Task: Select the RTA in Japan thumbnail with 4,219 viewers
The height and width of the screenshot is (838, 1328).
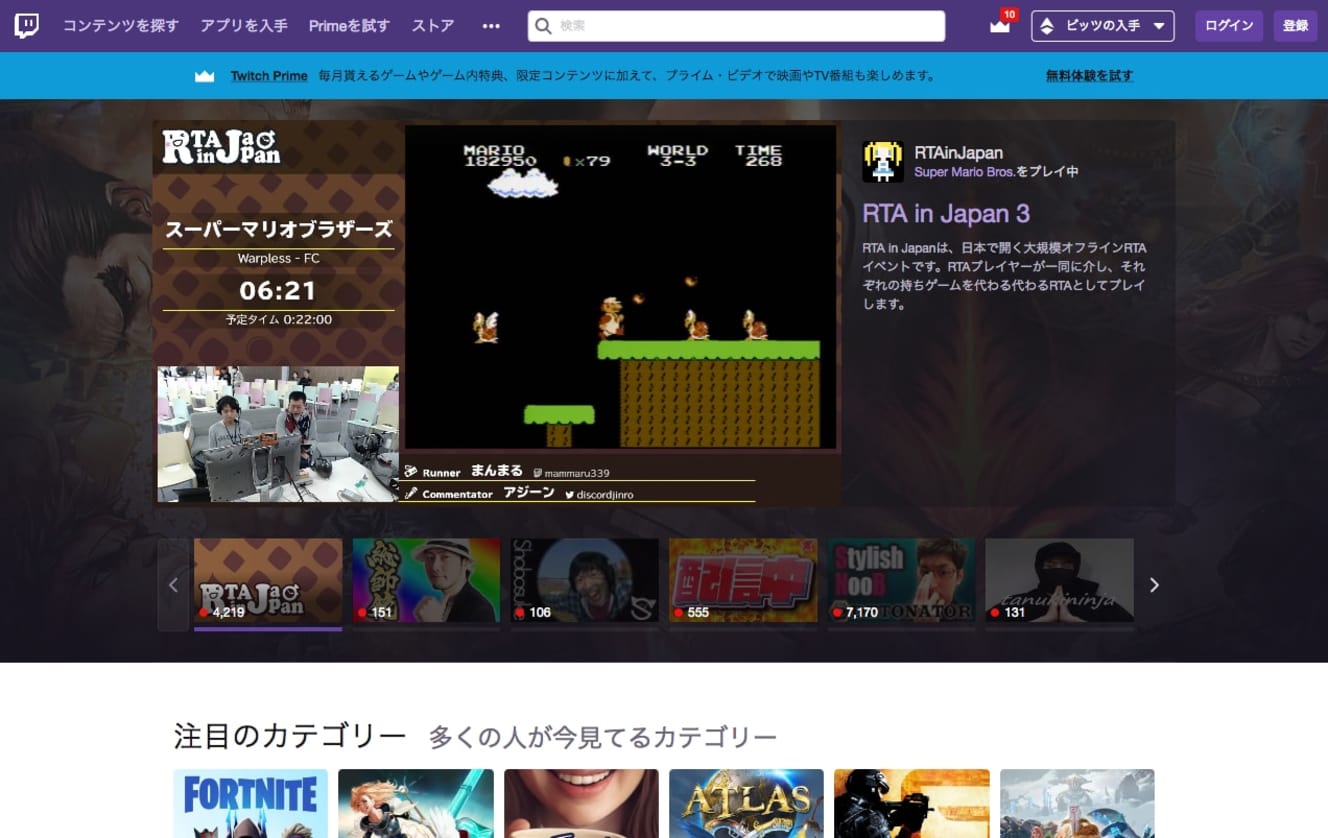Action: pos(268,581)
